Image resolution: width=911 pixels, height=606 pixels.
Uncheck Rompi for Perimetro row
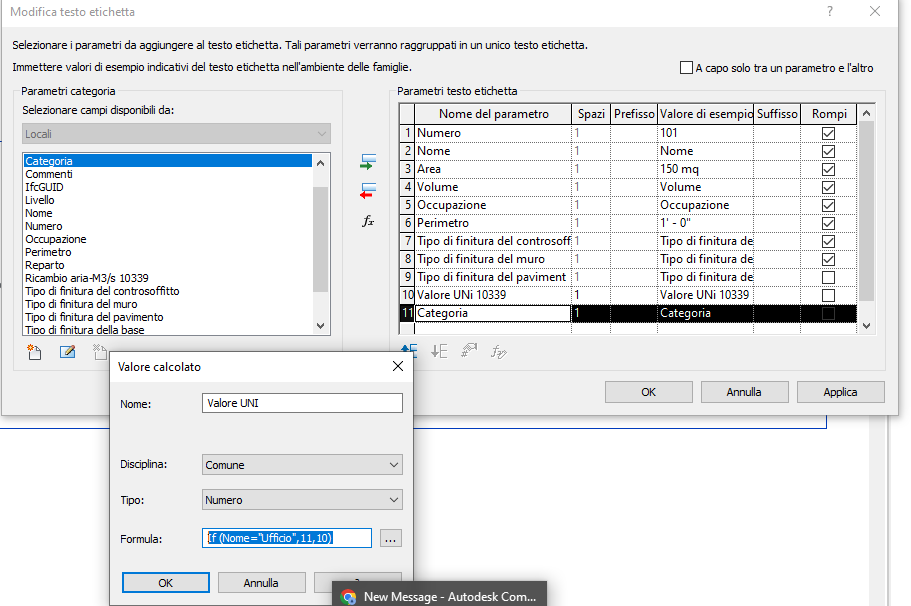pyautogui.click(x=828, y=223)
